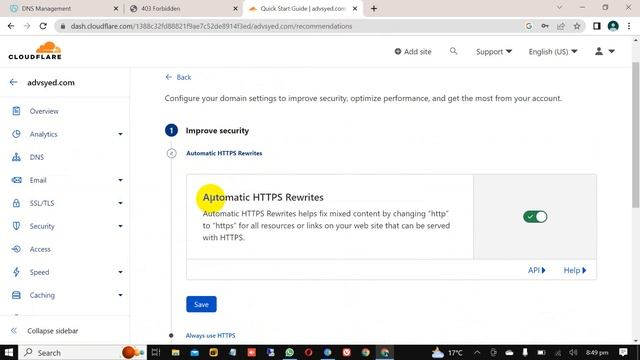Click the Always use HTTPS step link
This screenshot has width=640, height=360.
[210, 336]
